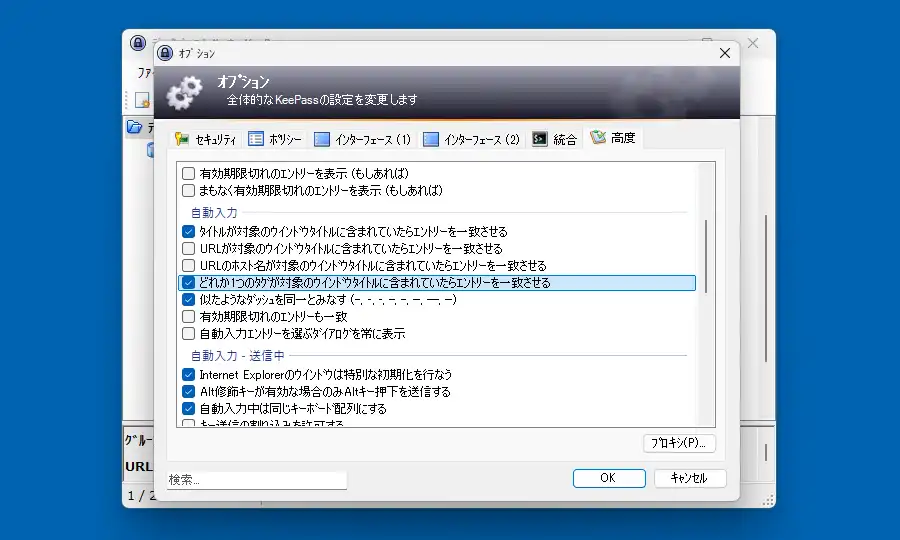
Task: Click the new database icon in the main window toolbar
Action: 142,100
